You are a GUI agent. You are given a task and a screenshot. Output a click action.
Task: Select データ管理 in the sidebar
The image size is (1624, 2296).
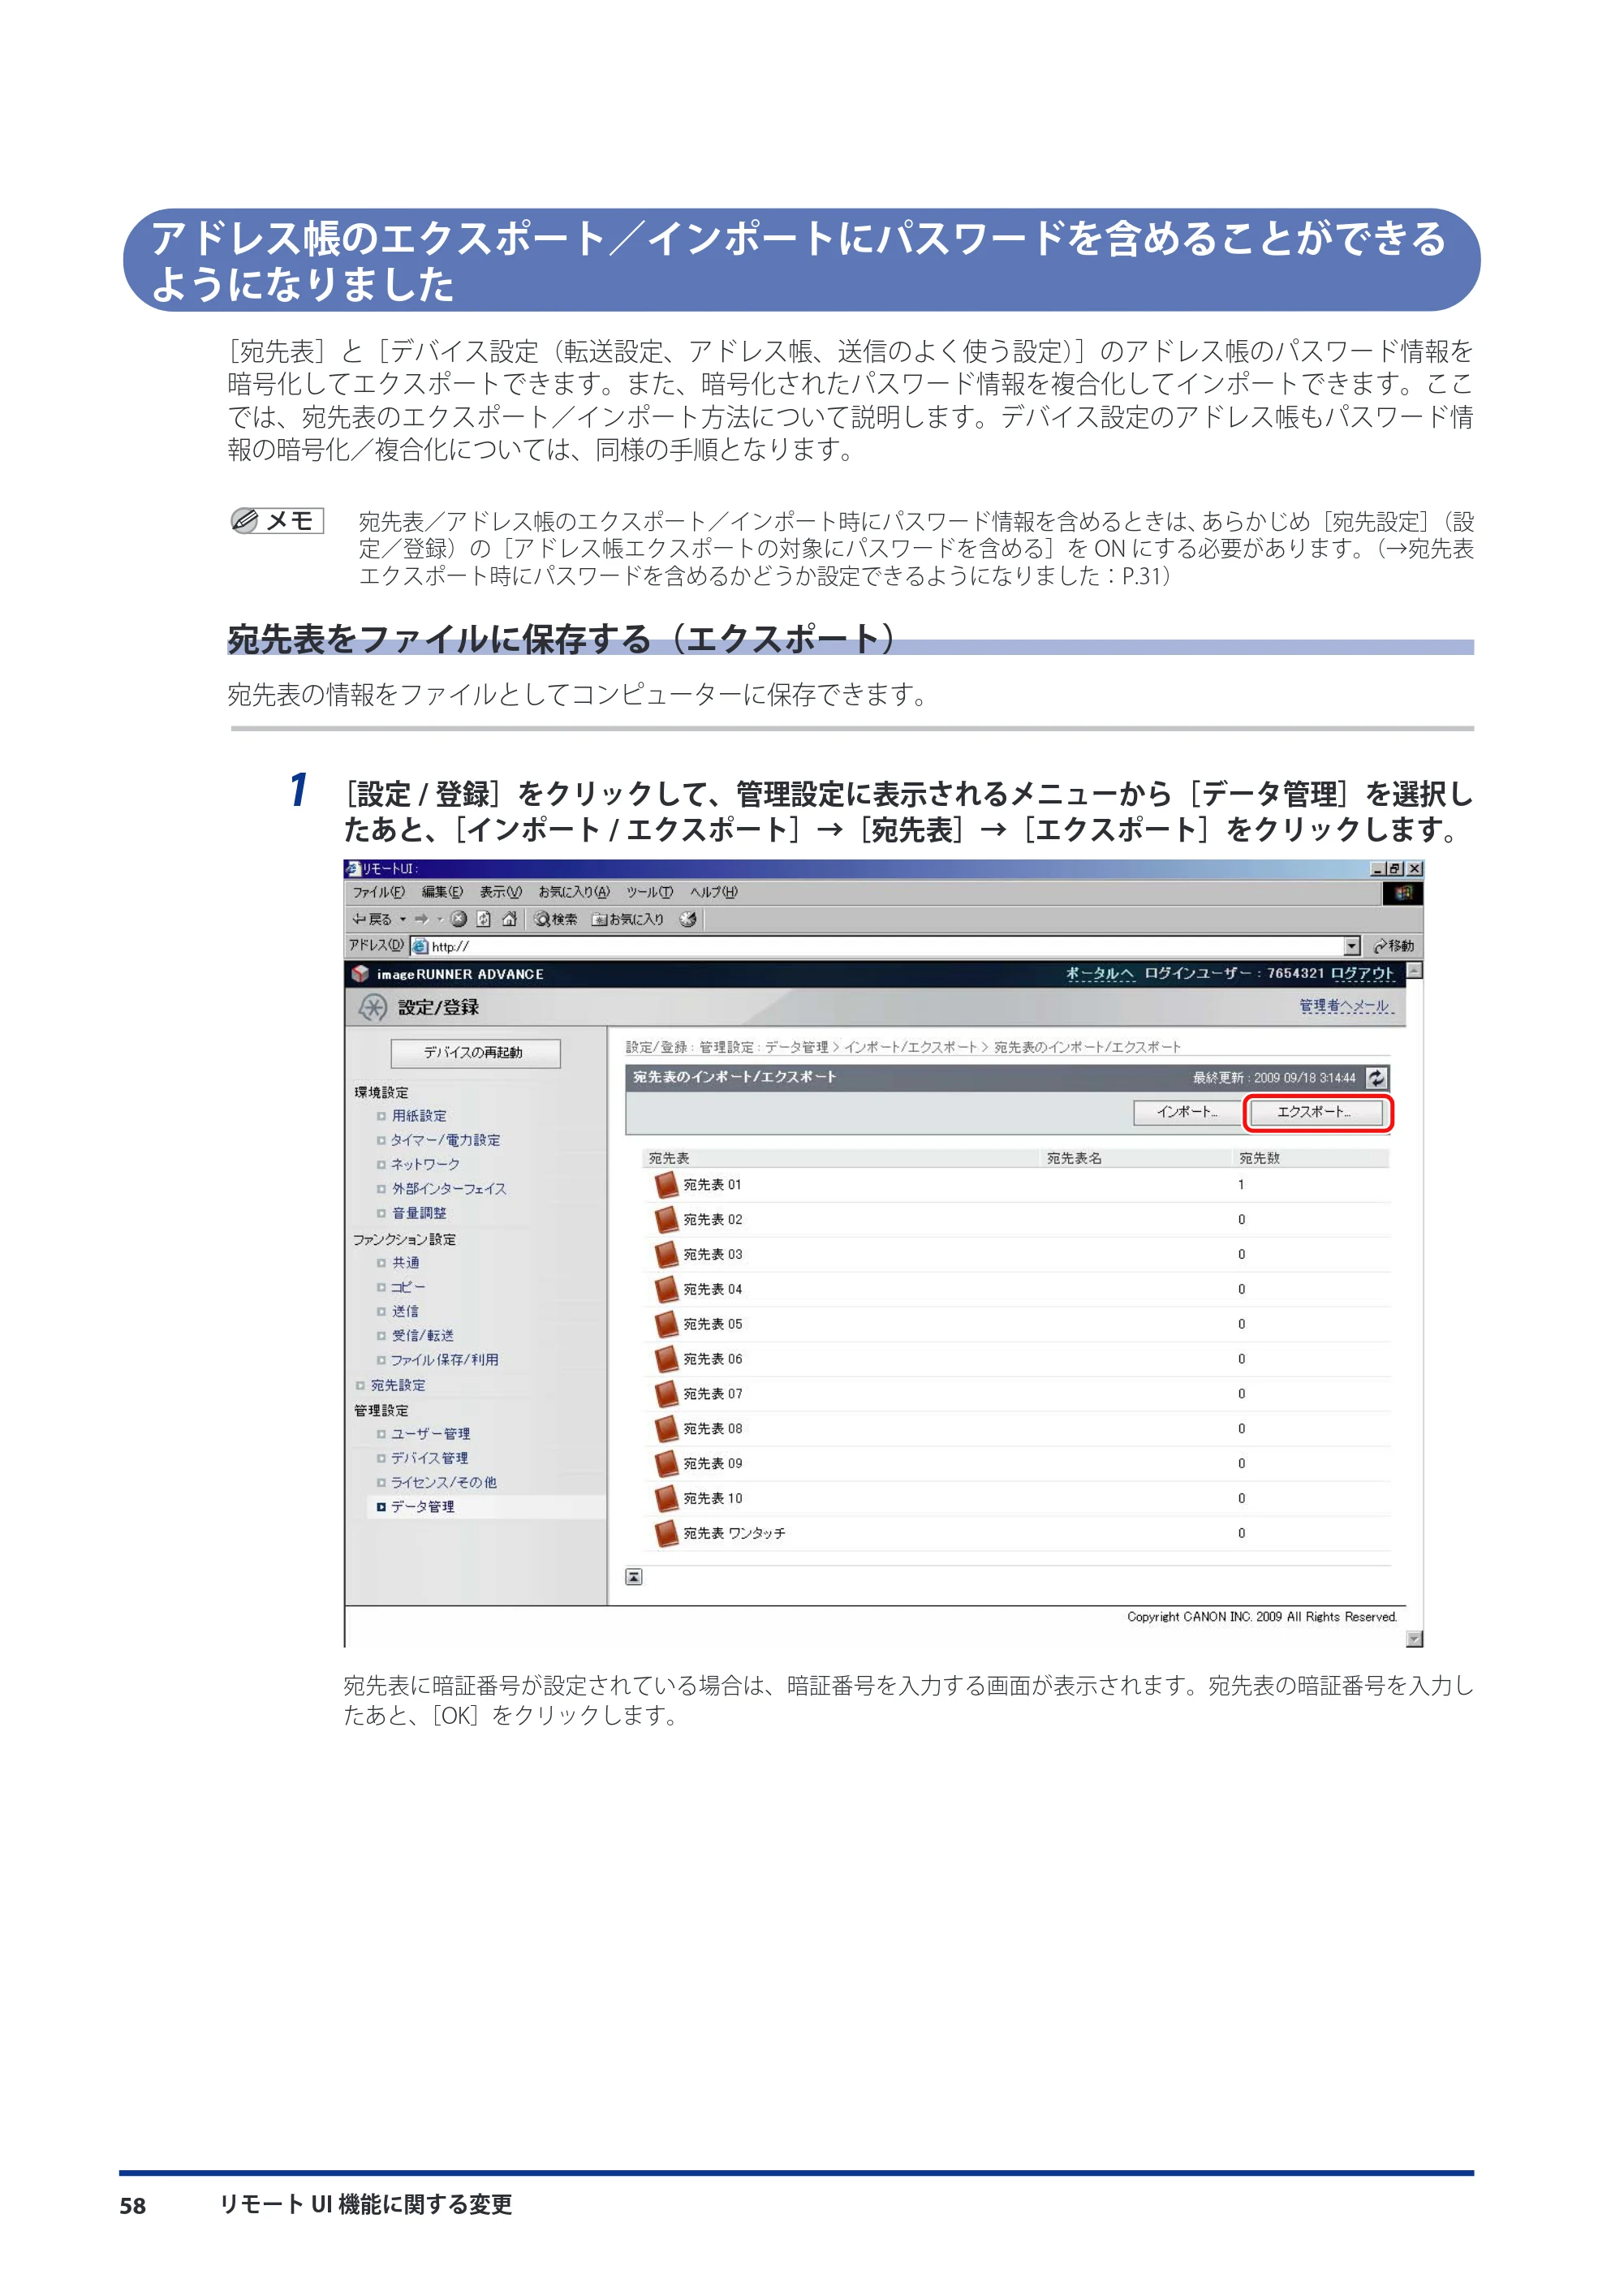coord(422,1506)
